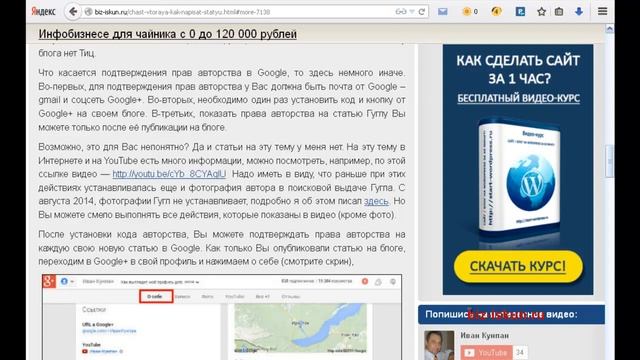This screenshot has width=640, height=360.
Task: Open the mail envelope icon in toolbar
Action: 442,11
